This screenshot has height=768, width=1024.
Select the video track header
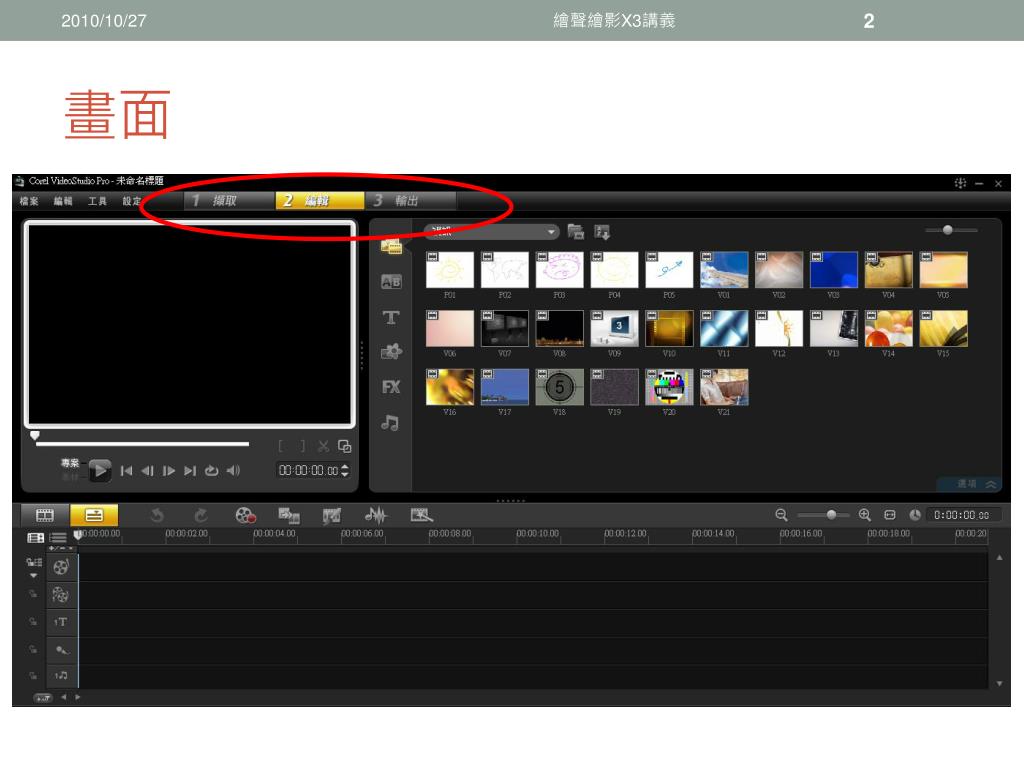tap(61, 567)
